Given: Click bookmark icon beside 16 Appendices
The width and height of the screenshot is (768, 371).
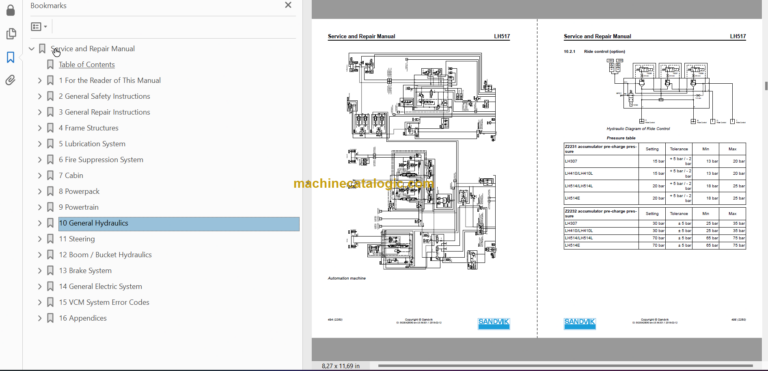Looking at the screenshot, I should tap(50, 318).
